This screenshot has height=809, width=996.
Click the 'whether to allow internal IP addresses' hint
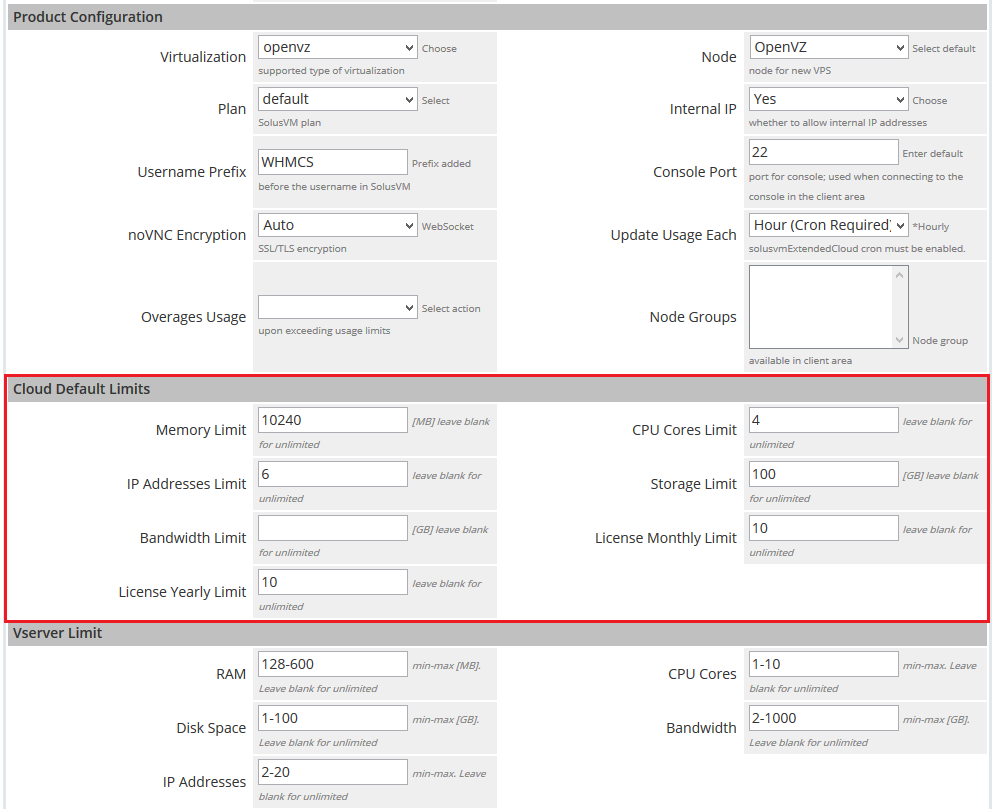[838, 123]
